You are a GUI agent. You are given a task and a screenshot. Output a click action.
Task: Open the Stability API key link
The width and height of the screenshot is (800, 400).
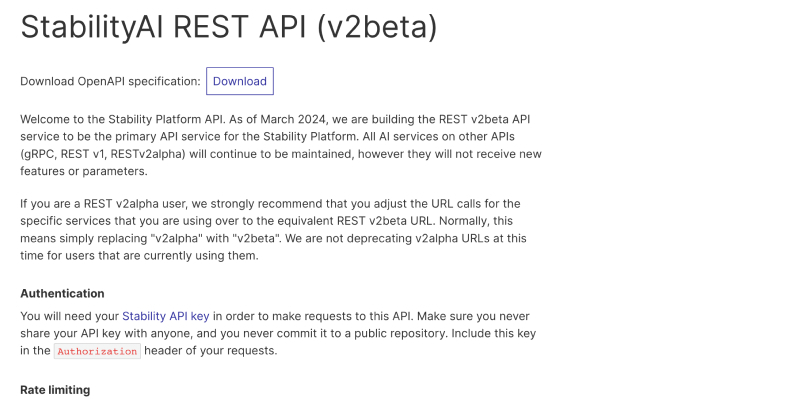[x=166, y=316]
